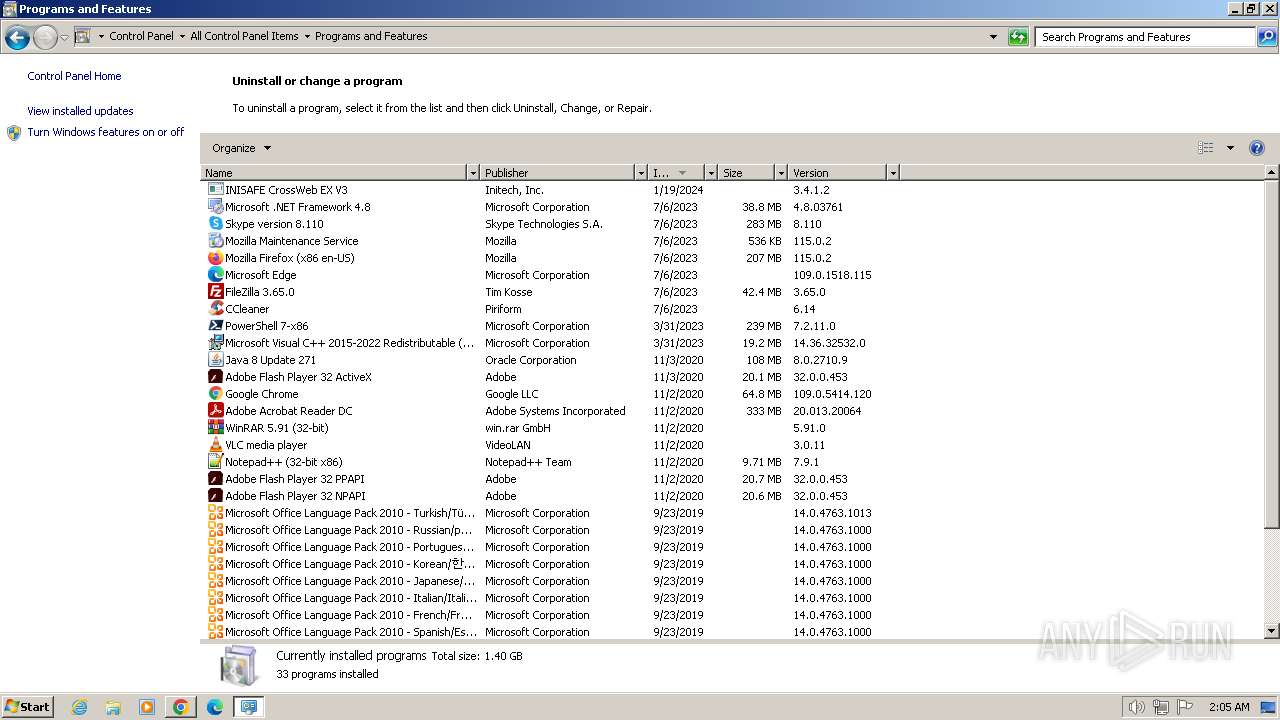Image resolution: width=1280 pixels, height=720 pixels.
Task: Launch Chrome from the taskbar
Action: point(181,707)
